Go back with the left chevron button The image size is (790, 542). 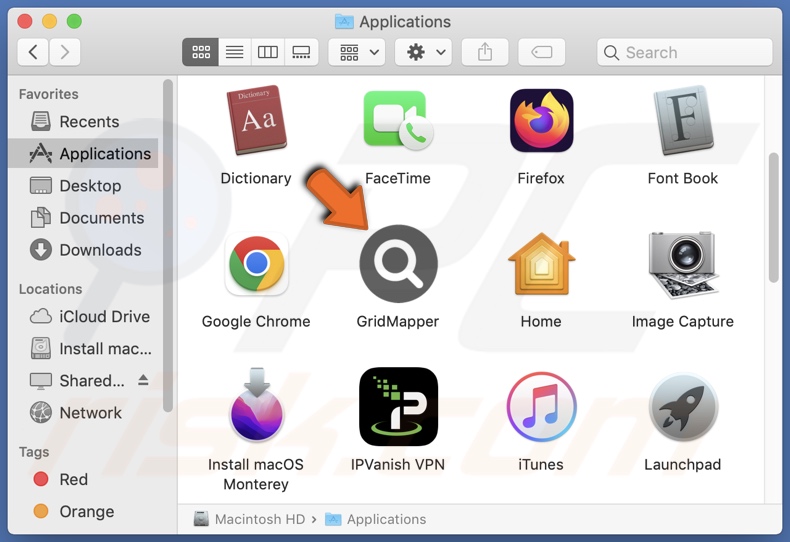[33, 52]
